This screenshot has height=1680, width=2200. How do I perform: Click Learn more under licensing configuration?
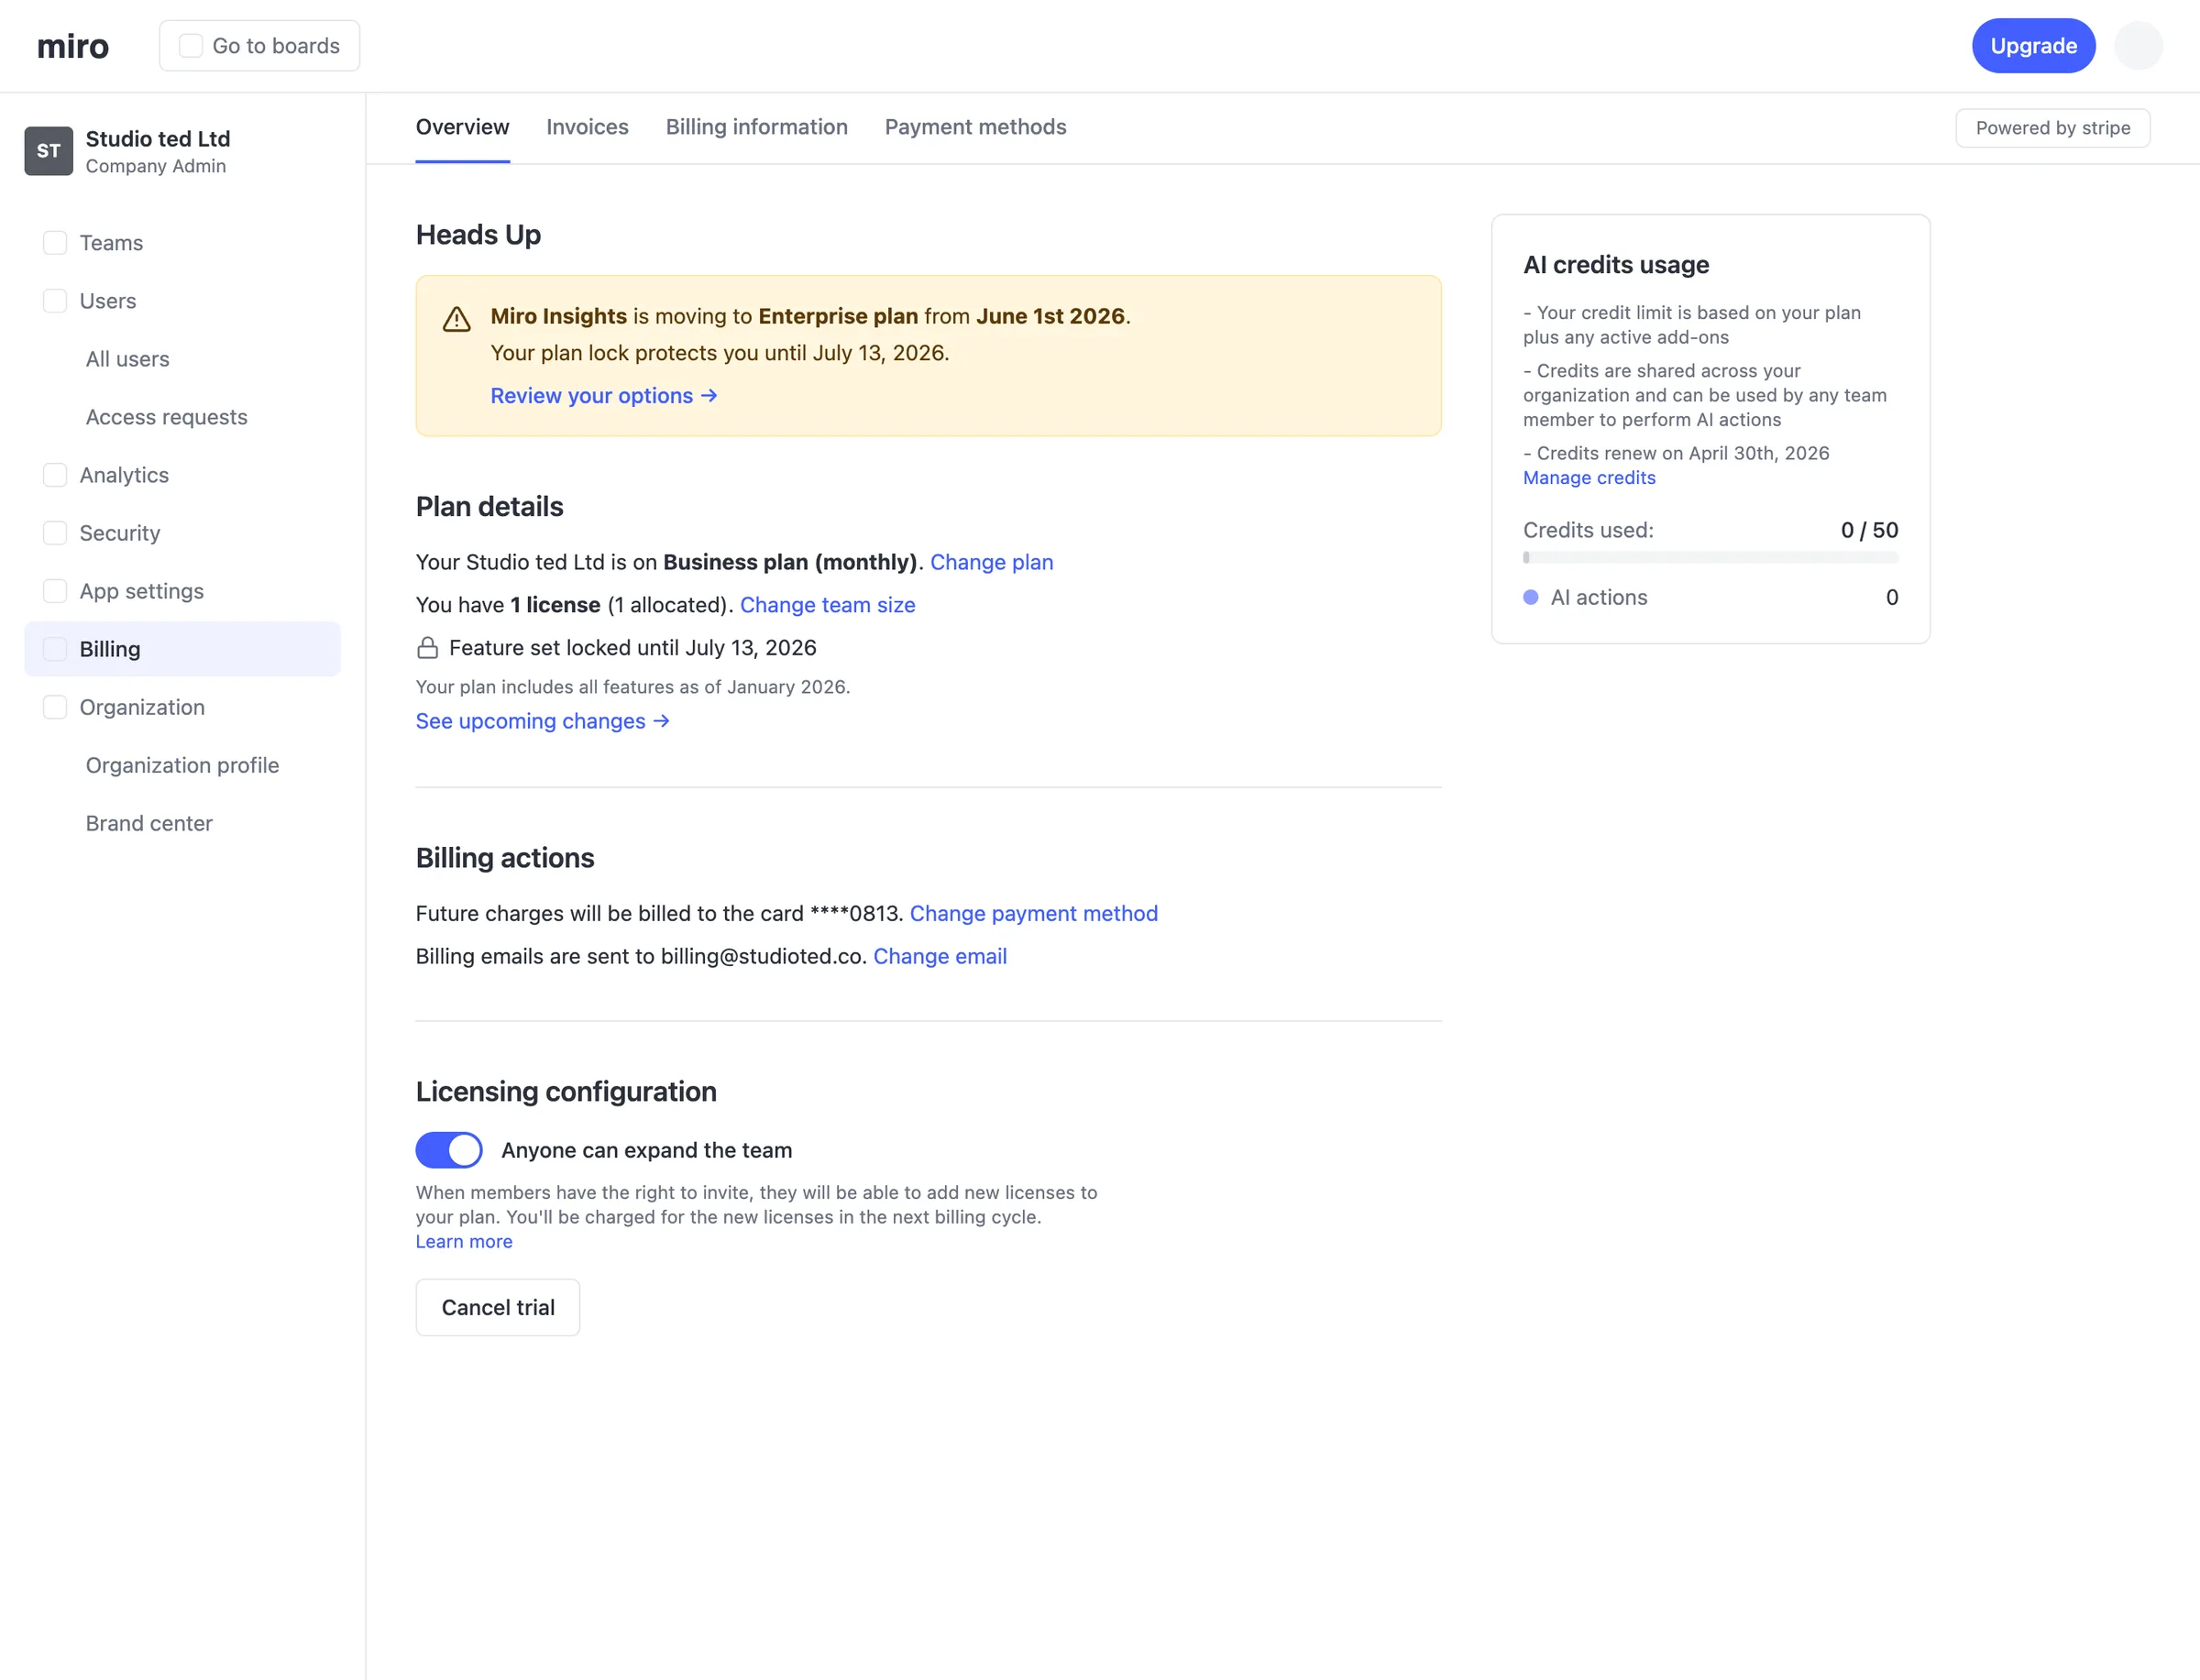click(464, 1242)
